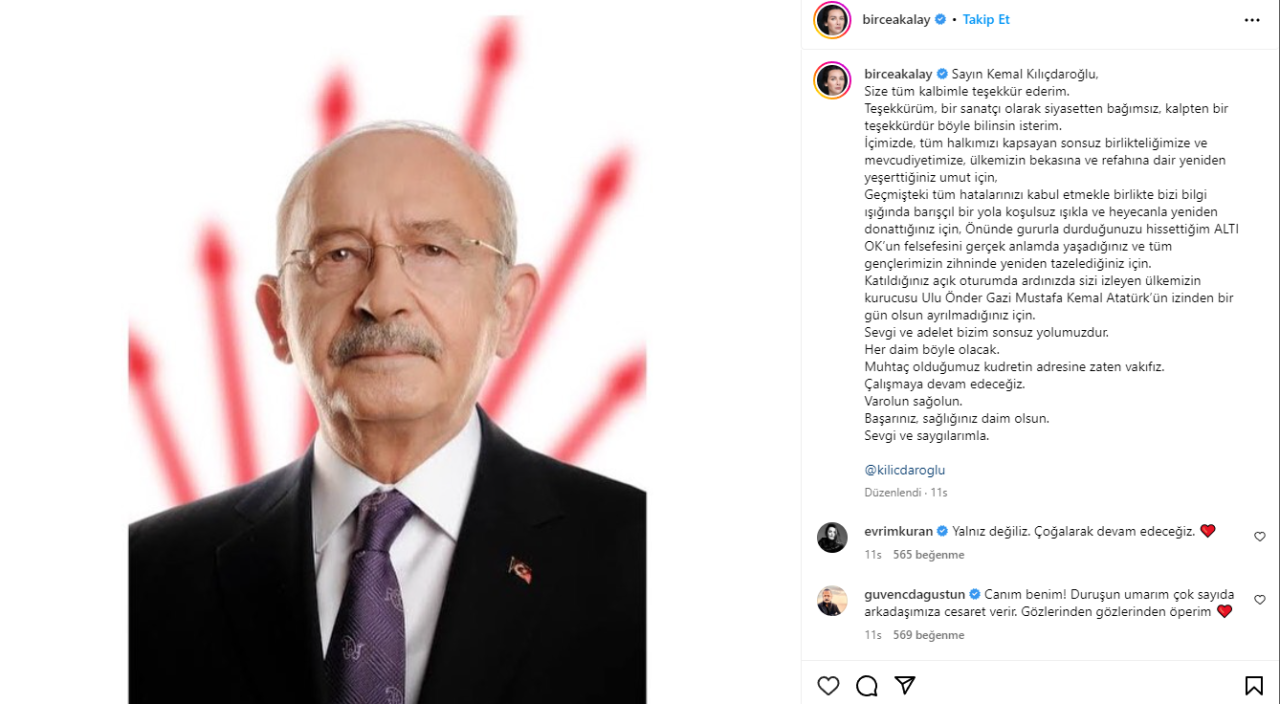Open comments with the speech bubble icon
Image resolution: width=1280 pixels, height=704 pixels.
click(867, 685)
